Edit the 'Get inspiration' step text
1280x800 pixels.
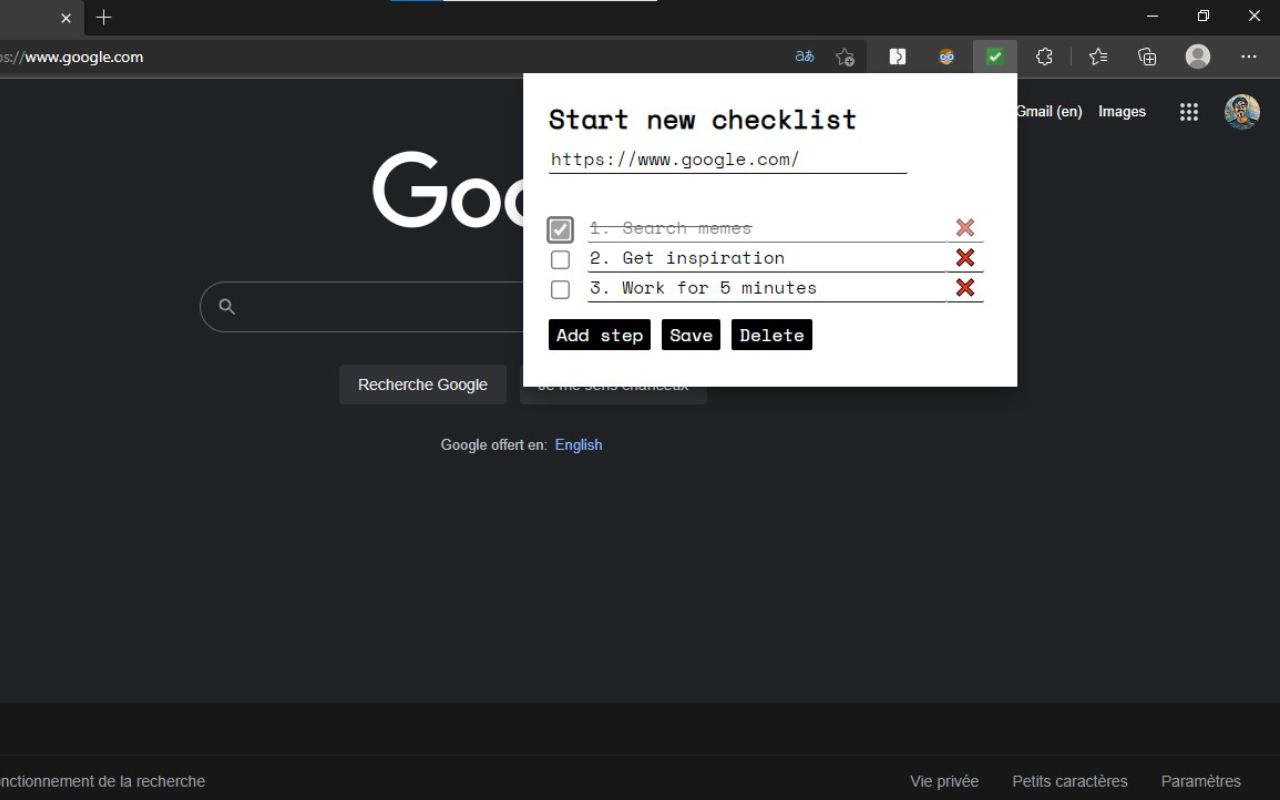click(767, 258)
